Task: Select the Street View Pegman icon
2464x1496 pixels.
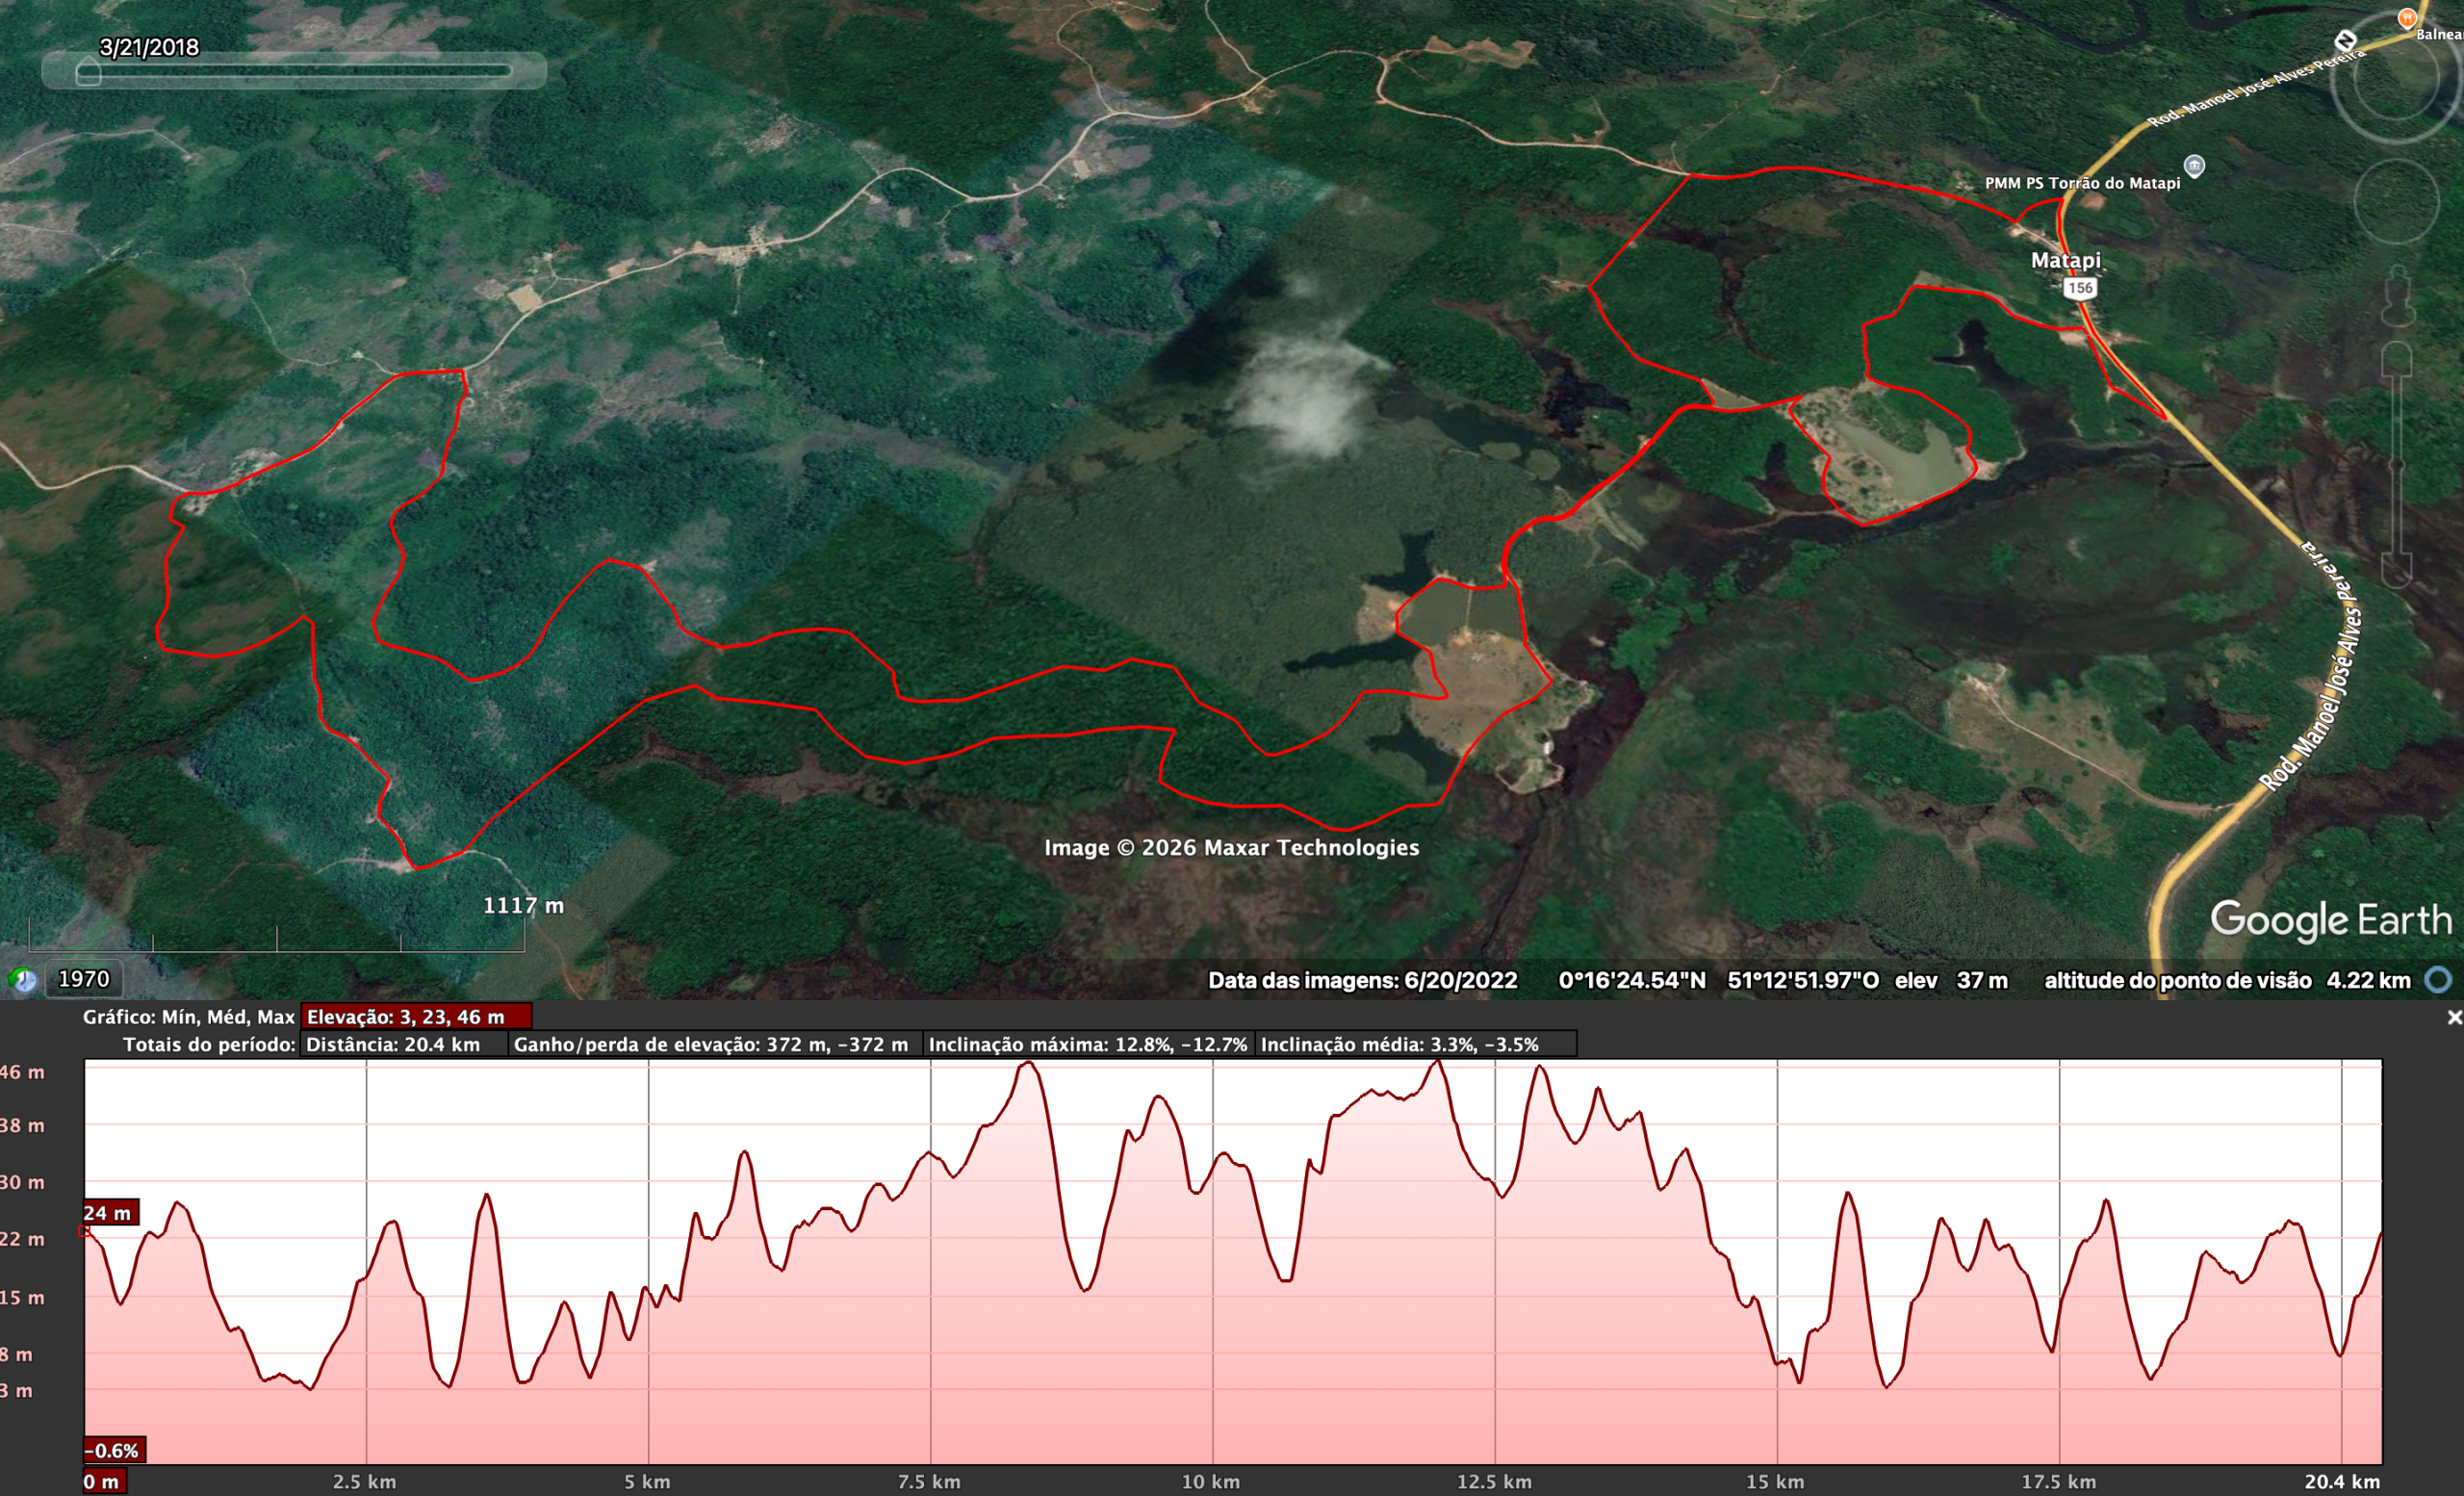Action: (x=2399, y=295)
